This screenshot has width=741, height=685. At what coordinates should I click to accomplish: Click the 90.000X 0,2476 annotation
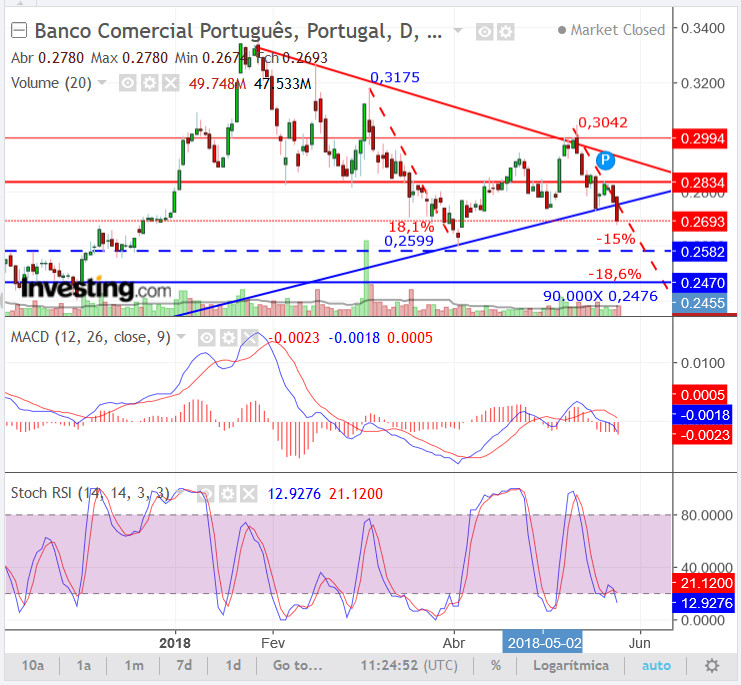(600, 296)
